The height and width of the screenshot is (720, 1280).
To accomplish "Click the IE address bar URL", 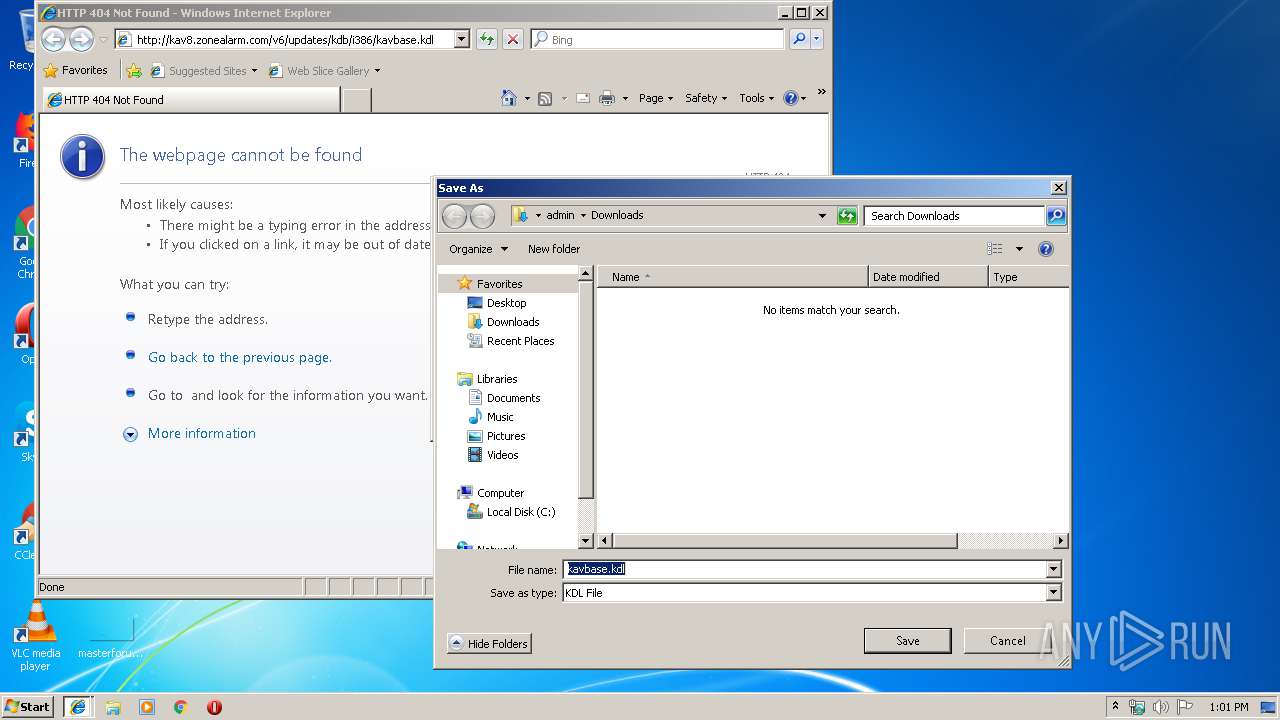I will coord(285,40).
